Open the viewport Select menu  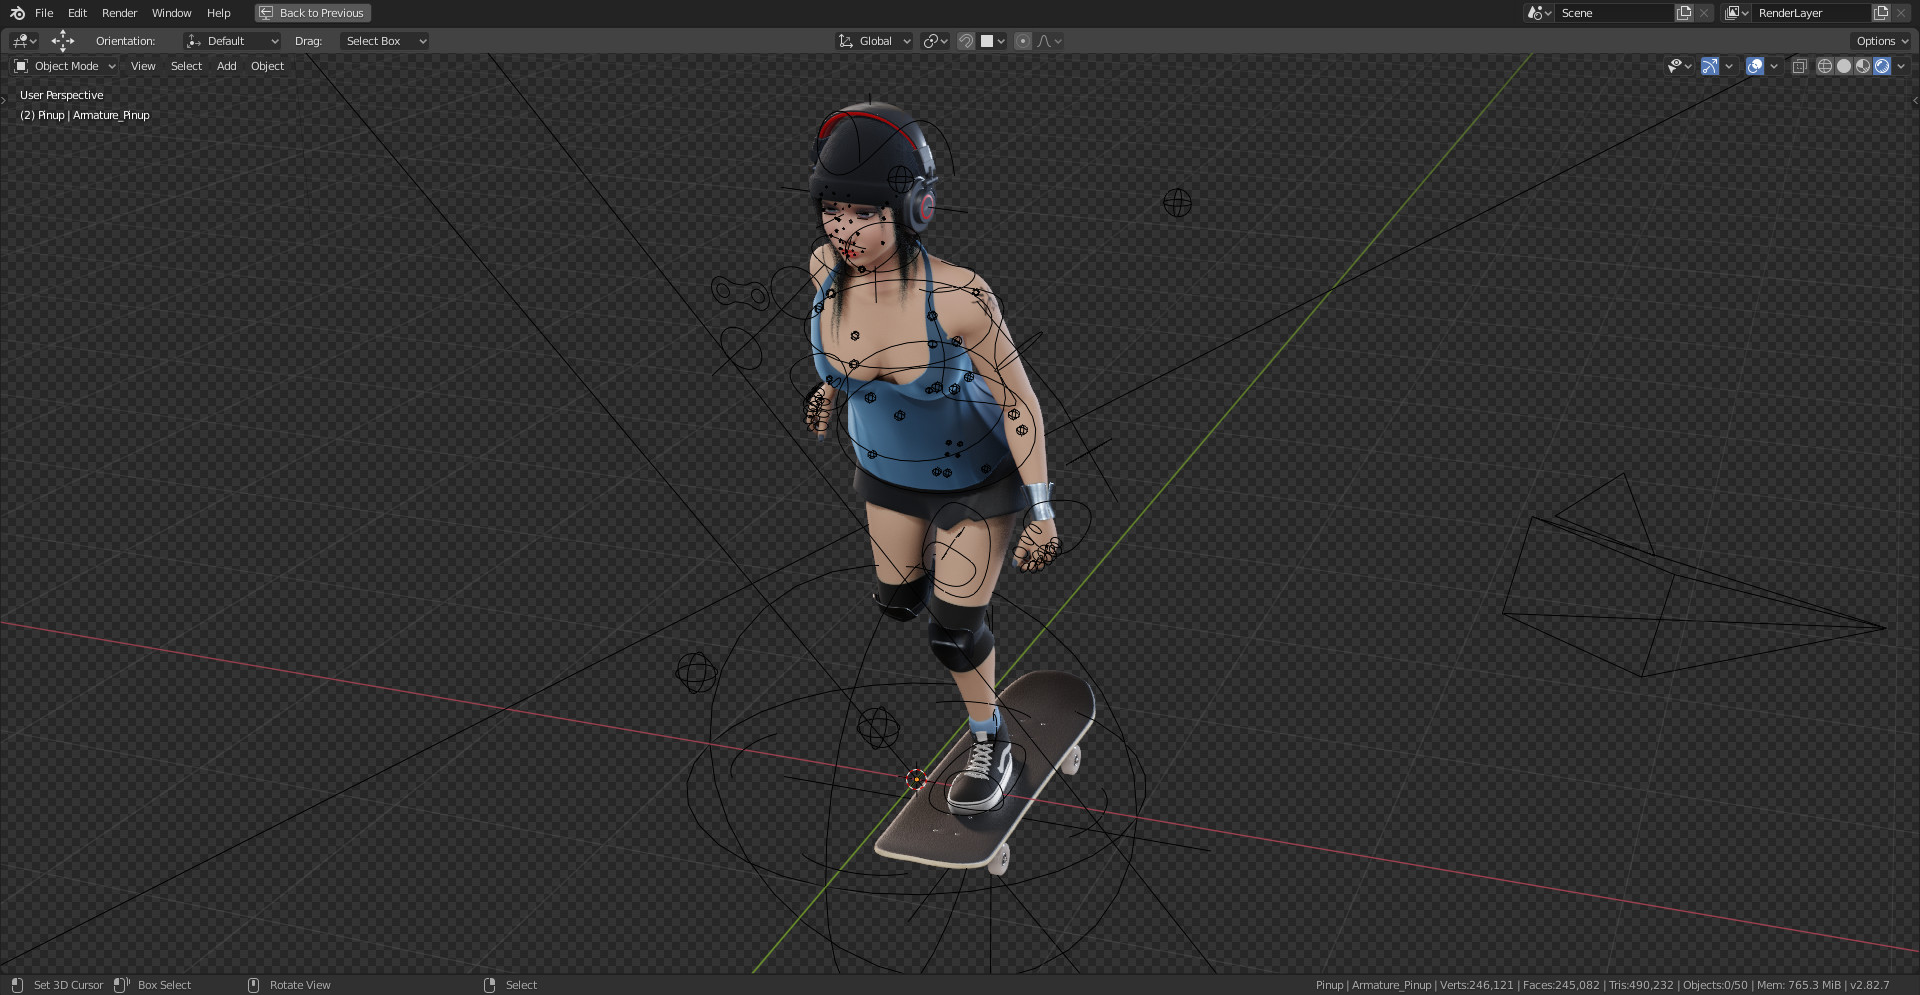(186, 66)
